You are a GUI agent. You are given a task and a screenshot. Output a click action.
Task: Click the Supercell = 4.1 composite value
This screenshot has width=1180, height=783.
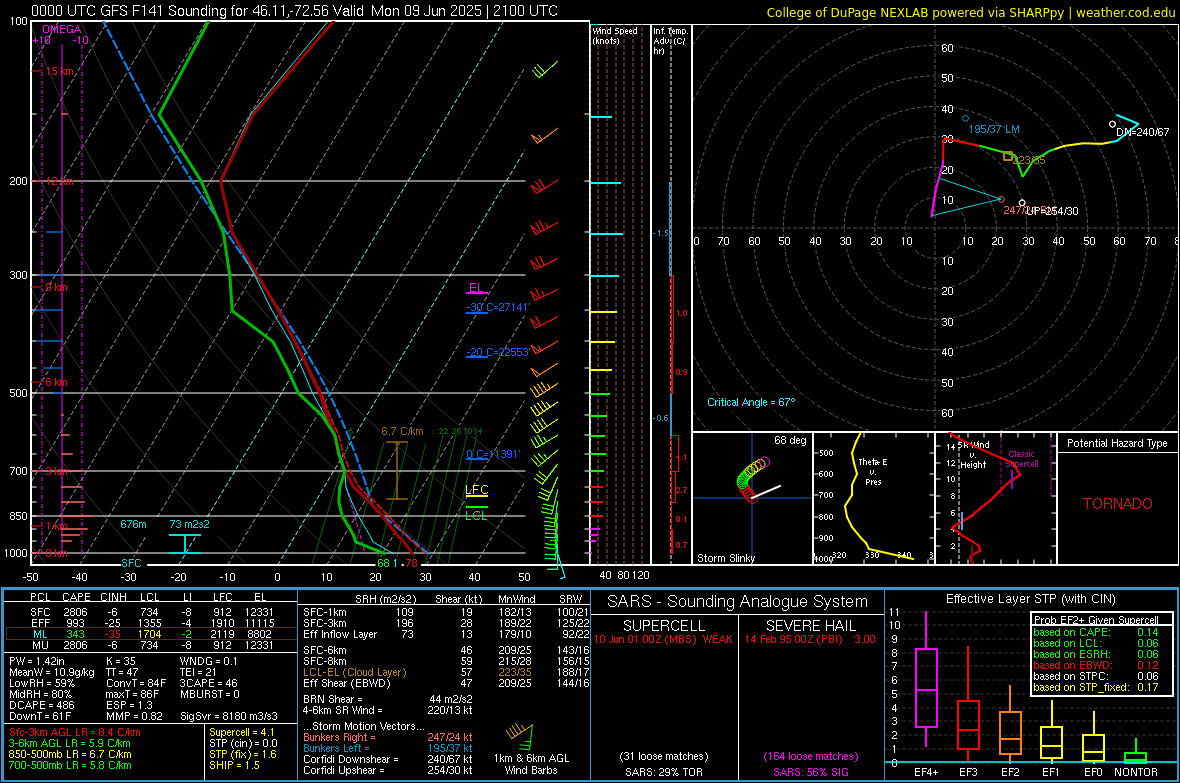(242, 732)
